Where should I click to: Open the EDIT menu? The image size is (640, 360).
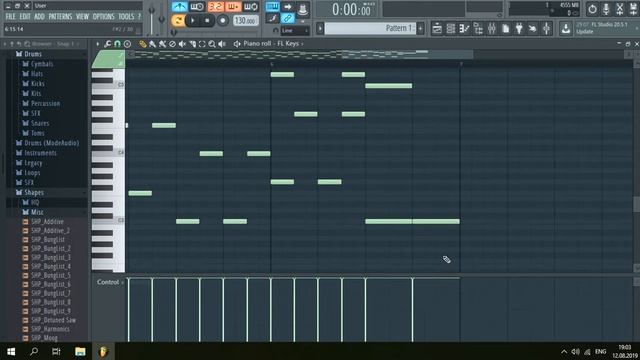point(25,17)
